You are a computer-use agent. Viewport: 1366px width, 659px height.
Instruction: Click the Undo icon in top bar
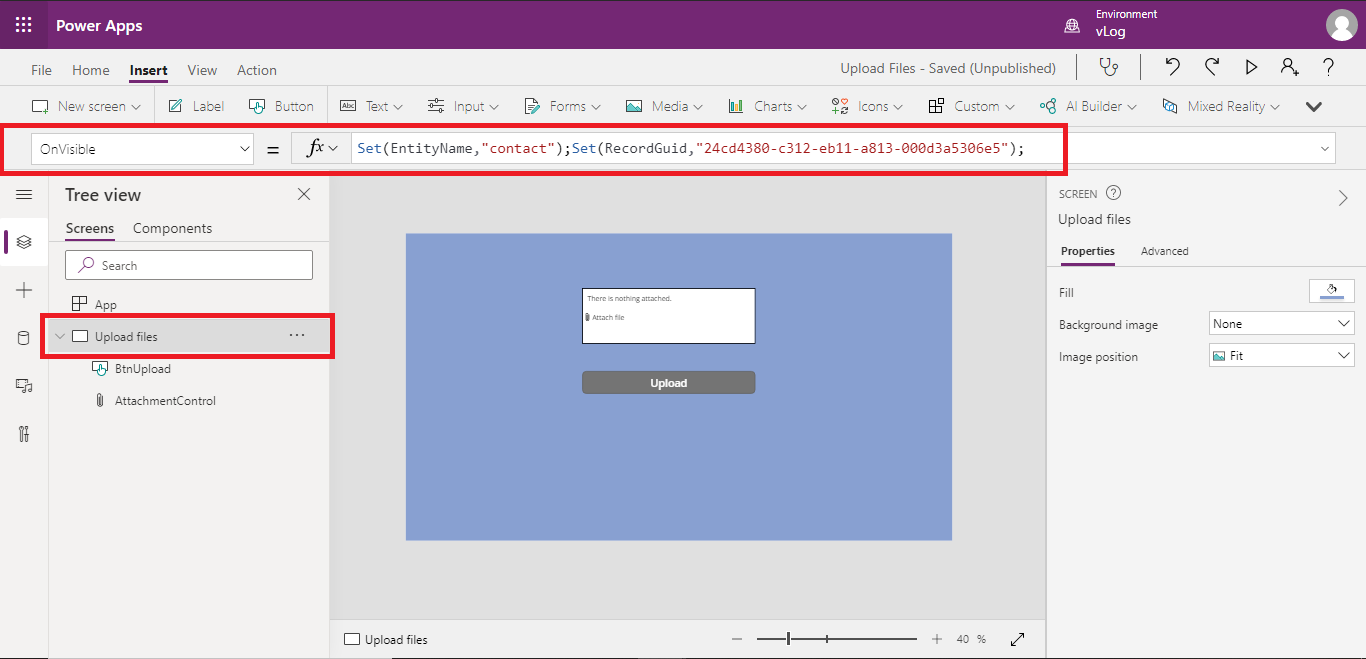coord(1171,67)
